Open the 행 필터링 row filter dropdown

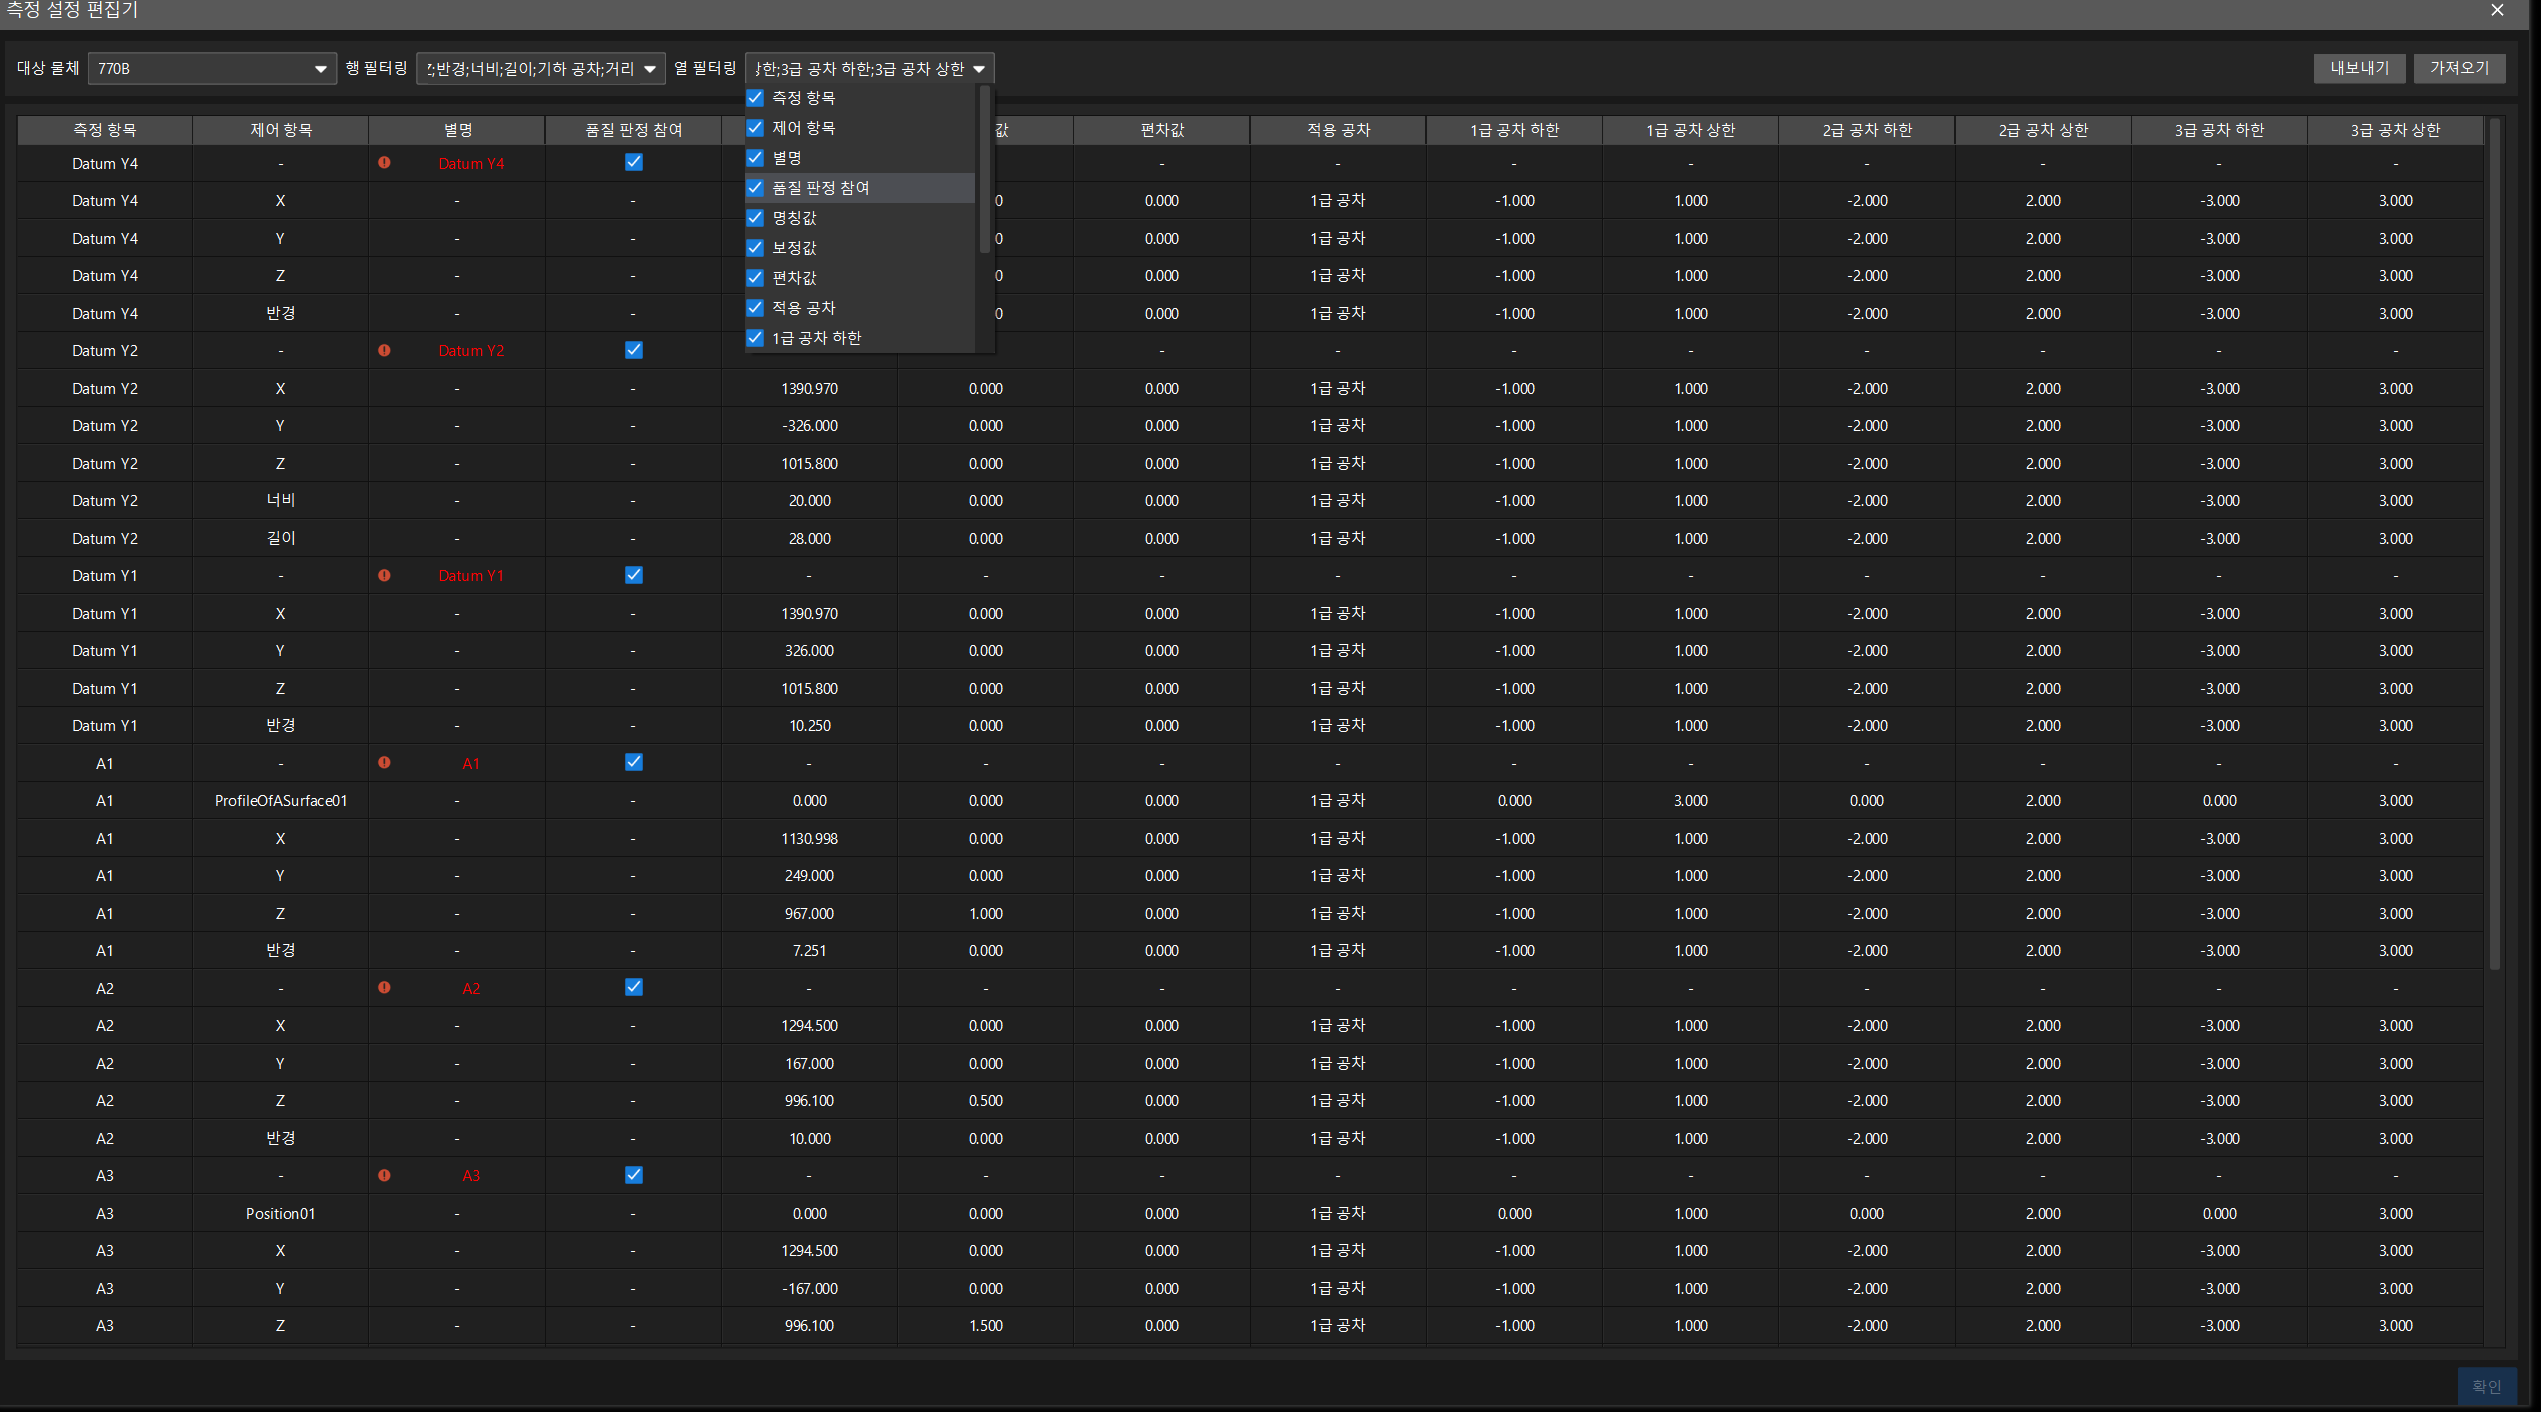(541, 69)
